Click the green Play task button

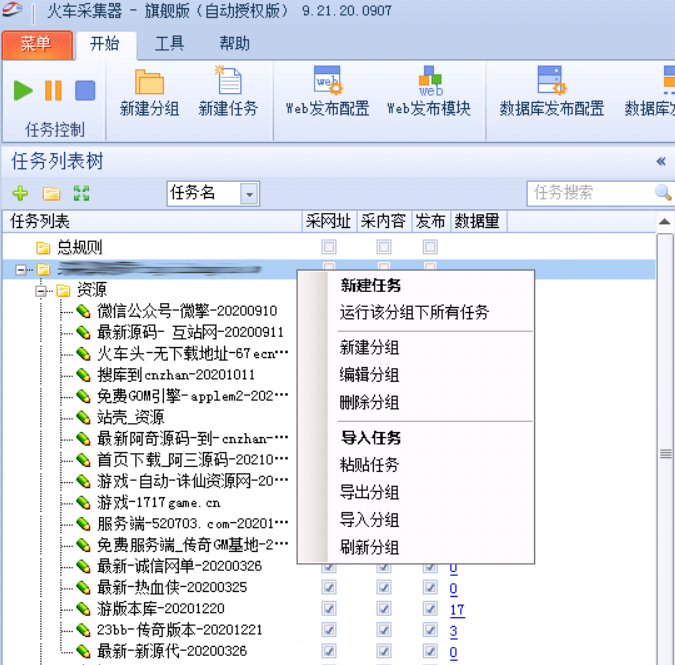pyautogui.click(x=23, y=91)
